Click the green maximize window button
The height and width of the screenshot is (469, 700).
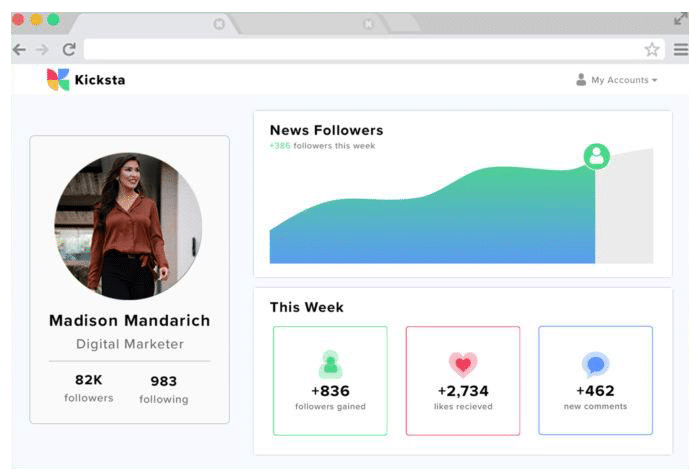(54, 20)
